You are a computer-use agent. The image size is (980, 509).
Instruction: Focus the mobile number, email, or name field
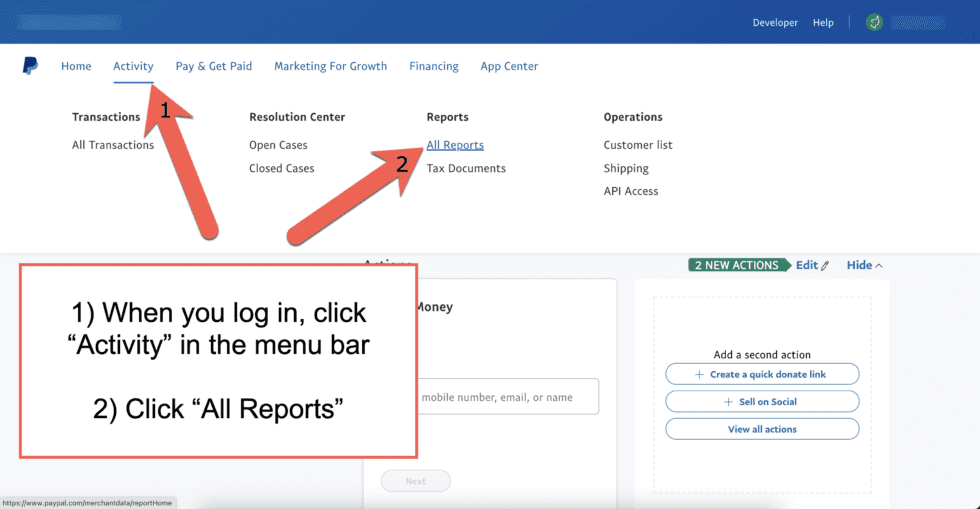pos(507,397)
